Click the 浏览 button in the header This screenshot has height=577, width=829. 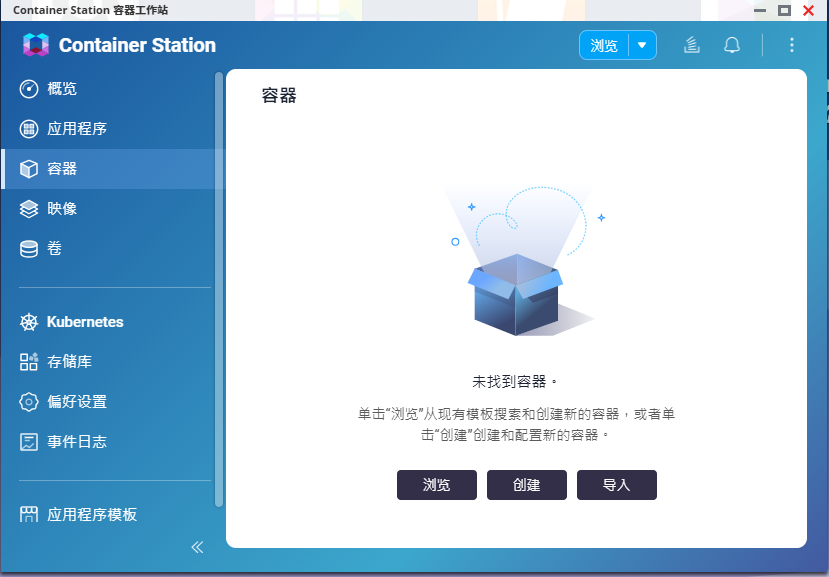[604, 45]
